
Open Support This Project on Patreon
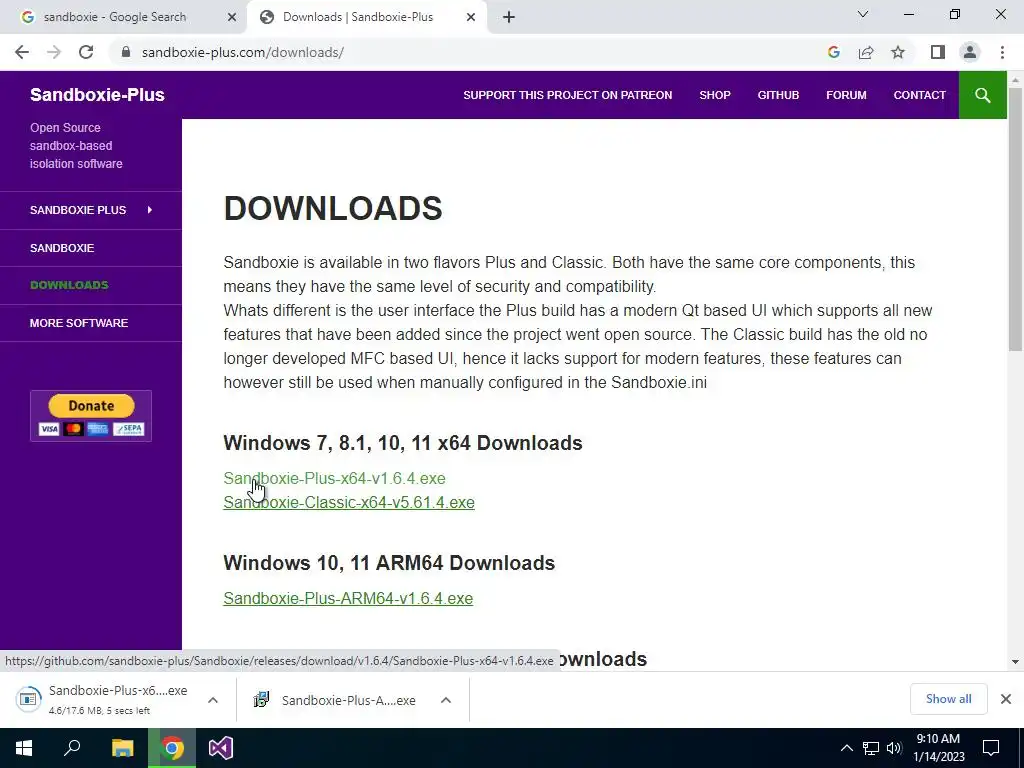tap(568, 95)
